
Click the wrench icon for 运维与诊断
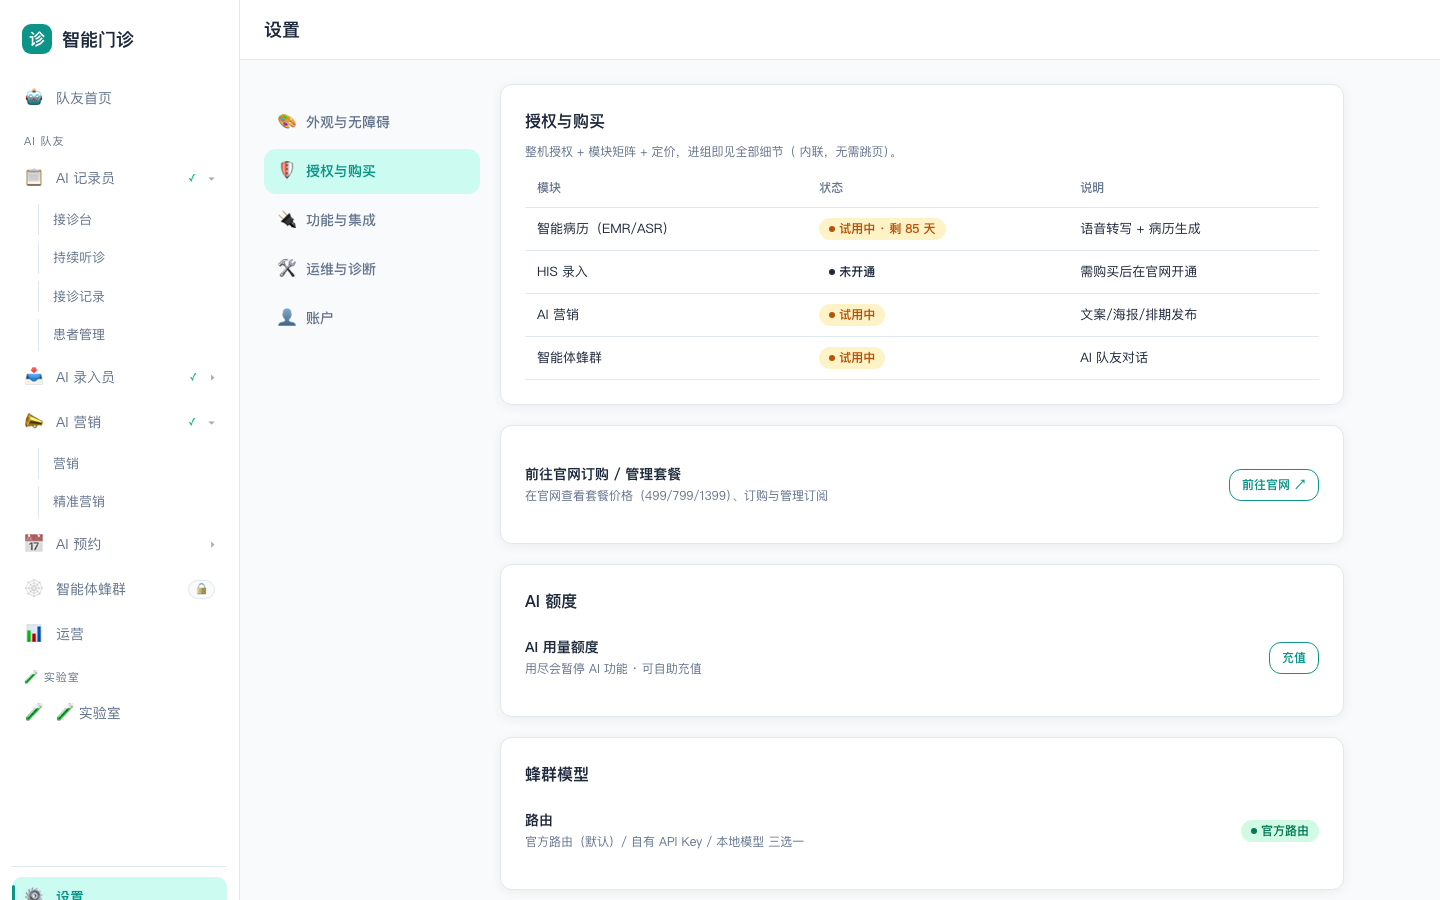287,268
